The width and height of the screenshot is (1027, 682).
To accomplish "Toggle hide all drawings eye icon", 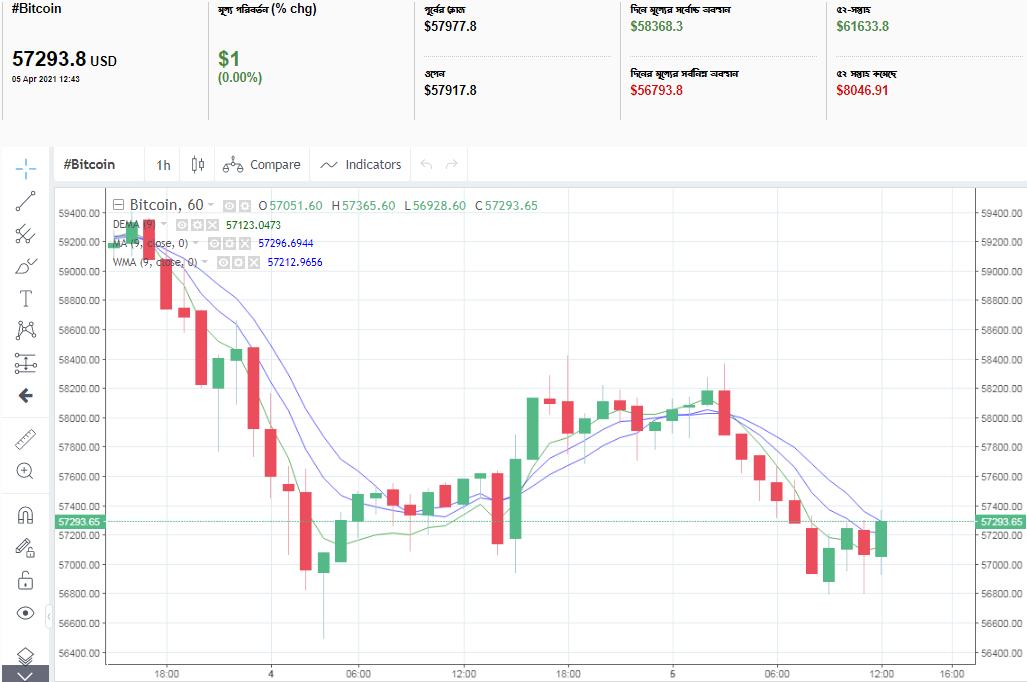I will point(26,613).
